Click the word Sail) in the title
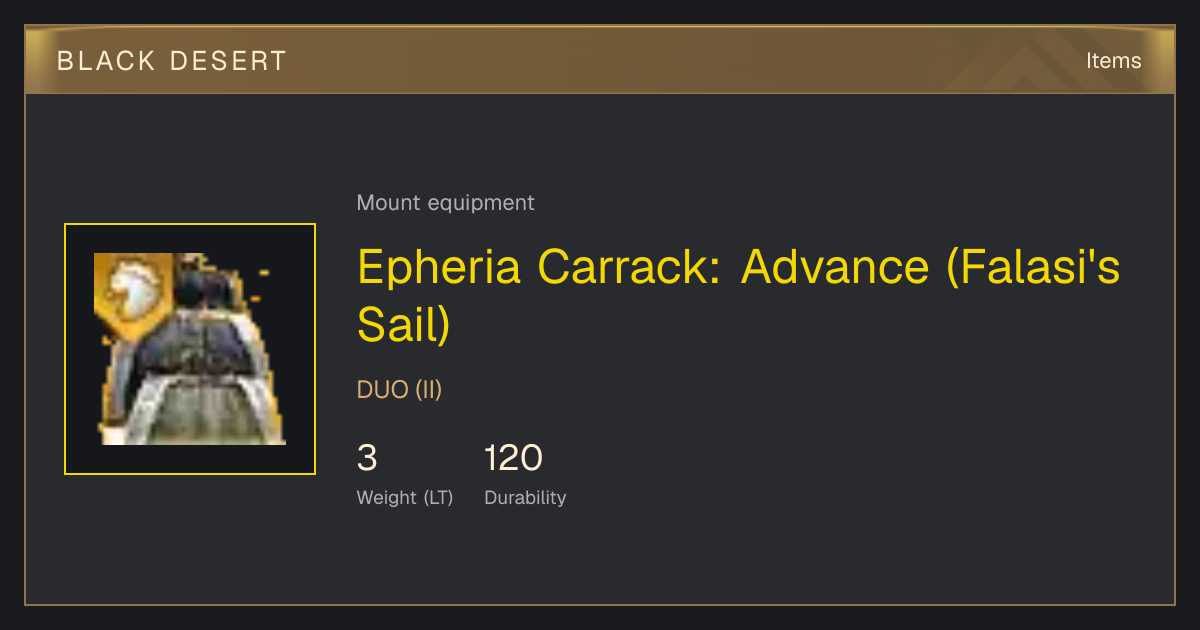This screenshot has height=630, width=1200. click(404, 326)
